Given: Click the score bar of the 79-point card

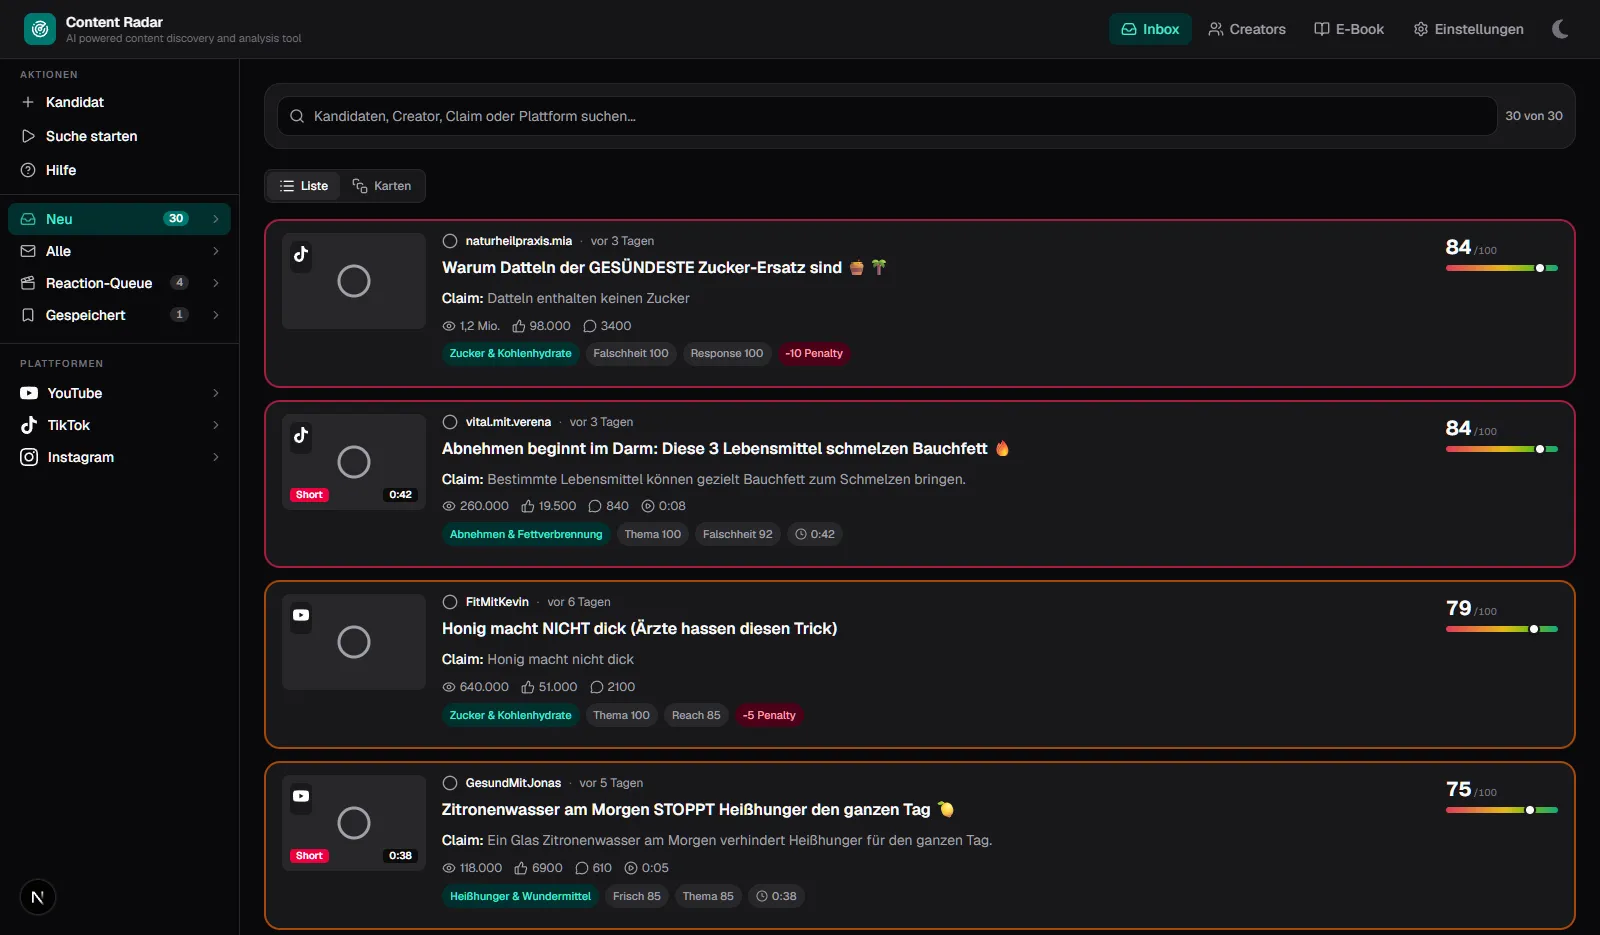Looking at the screenshot, I should tap(1502, 629).
